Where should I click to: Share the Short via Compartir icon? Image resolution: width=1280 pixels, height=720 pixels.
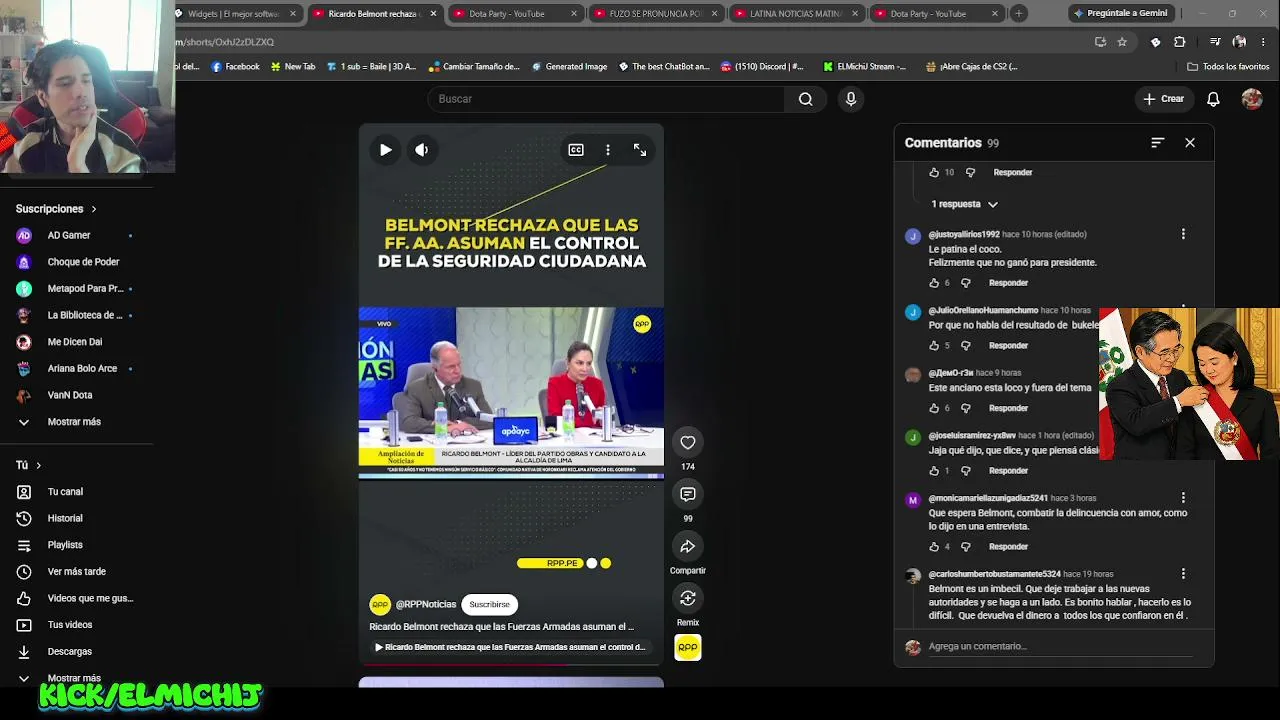tap(688, 547)
